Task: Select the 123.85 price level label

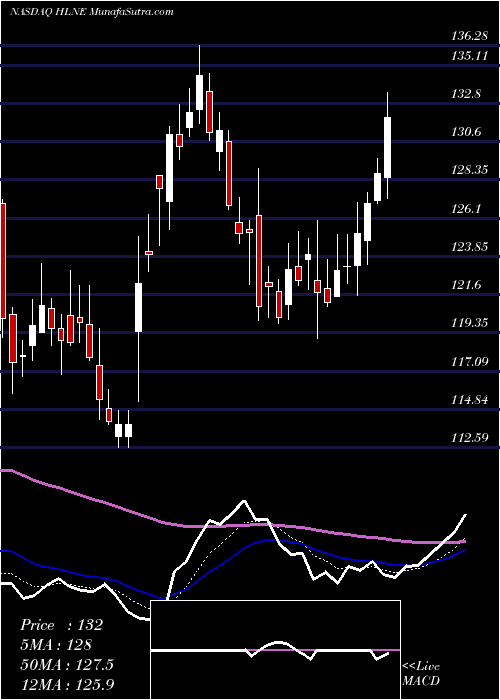Action: pyautogui.click(x=469, y=246)
